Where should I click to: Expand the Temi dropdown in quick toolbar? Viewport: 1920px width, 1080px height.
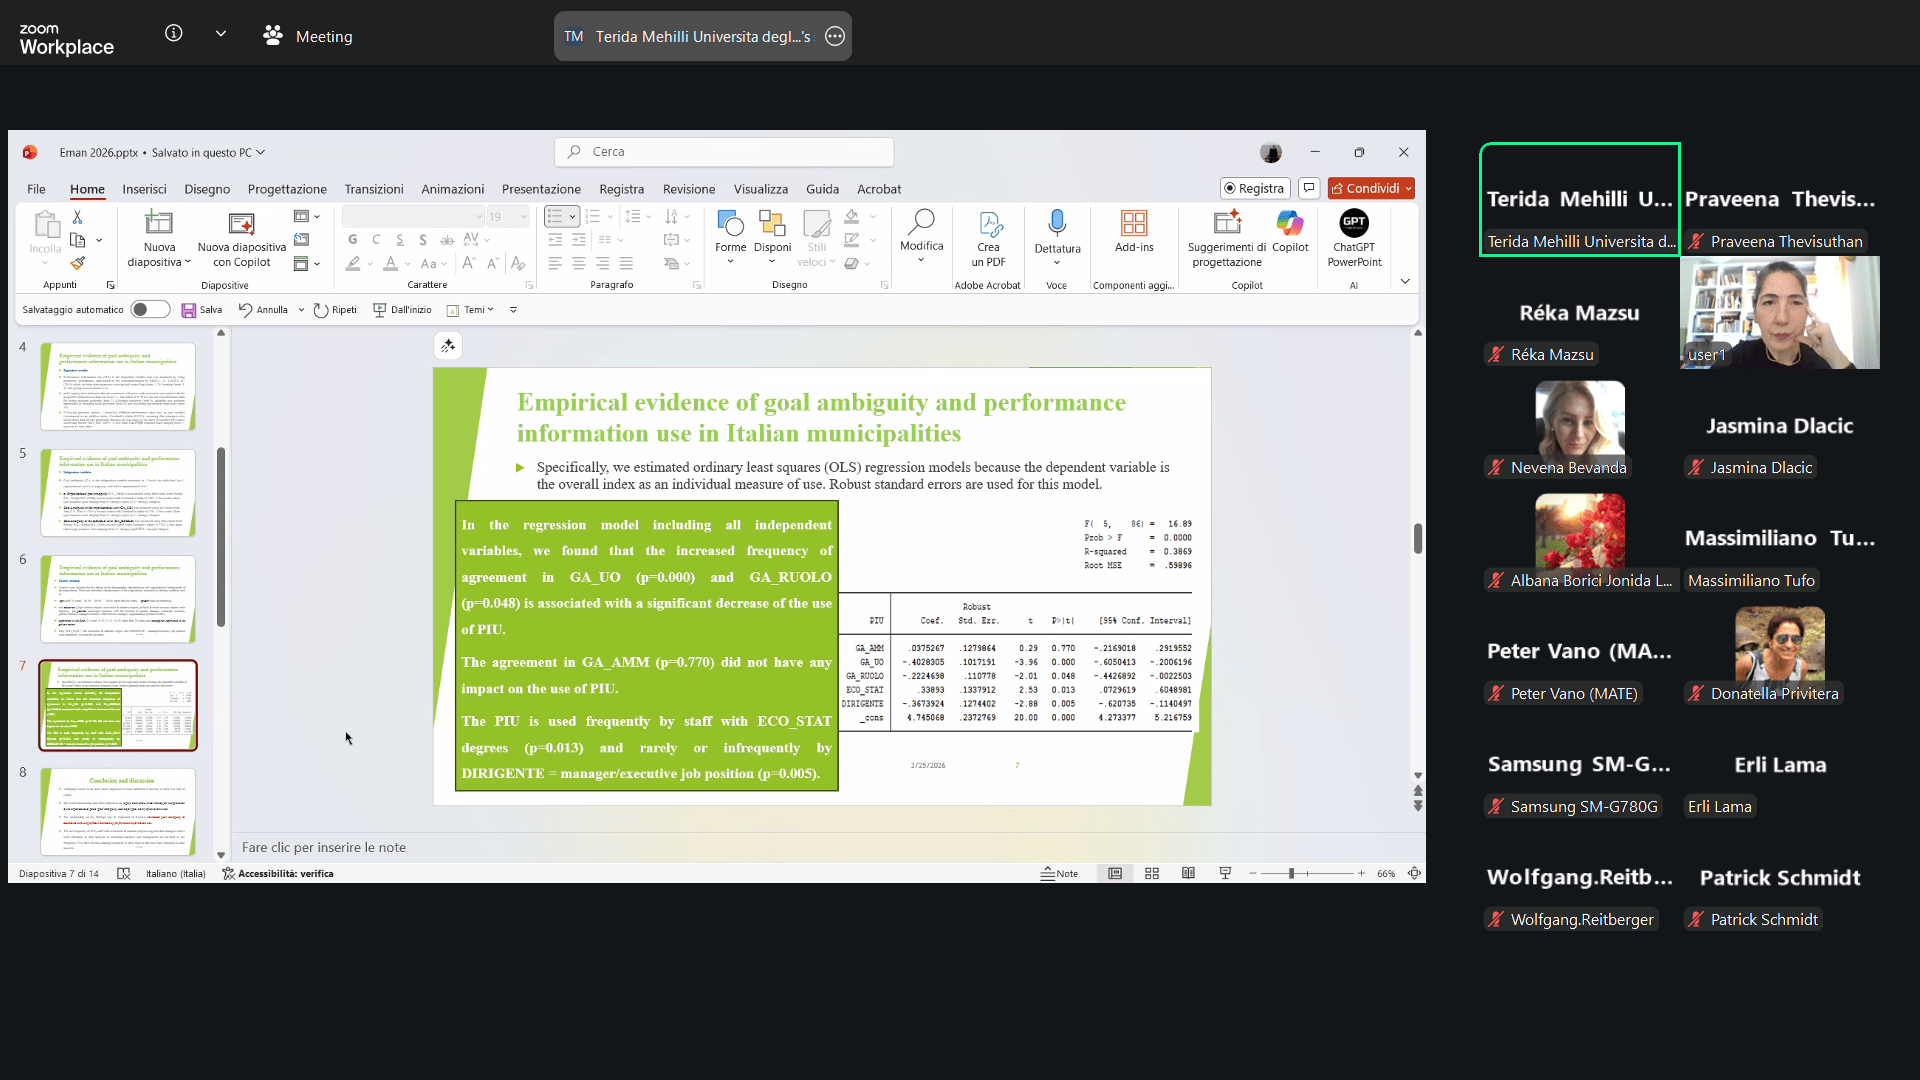point(491,310)
